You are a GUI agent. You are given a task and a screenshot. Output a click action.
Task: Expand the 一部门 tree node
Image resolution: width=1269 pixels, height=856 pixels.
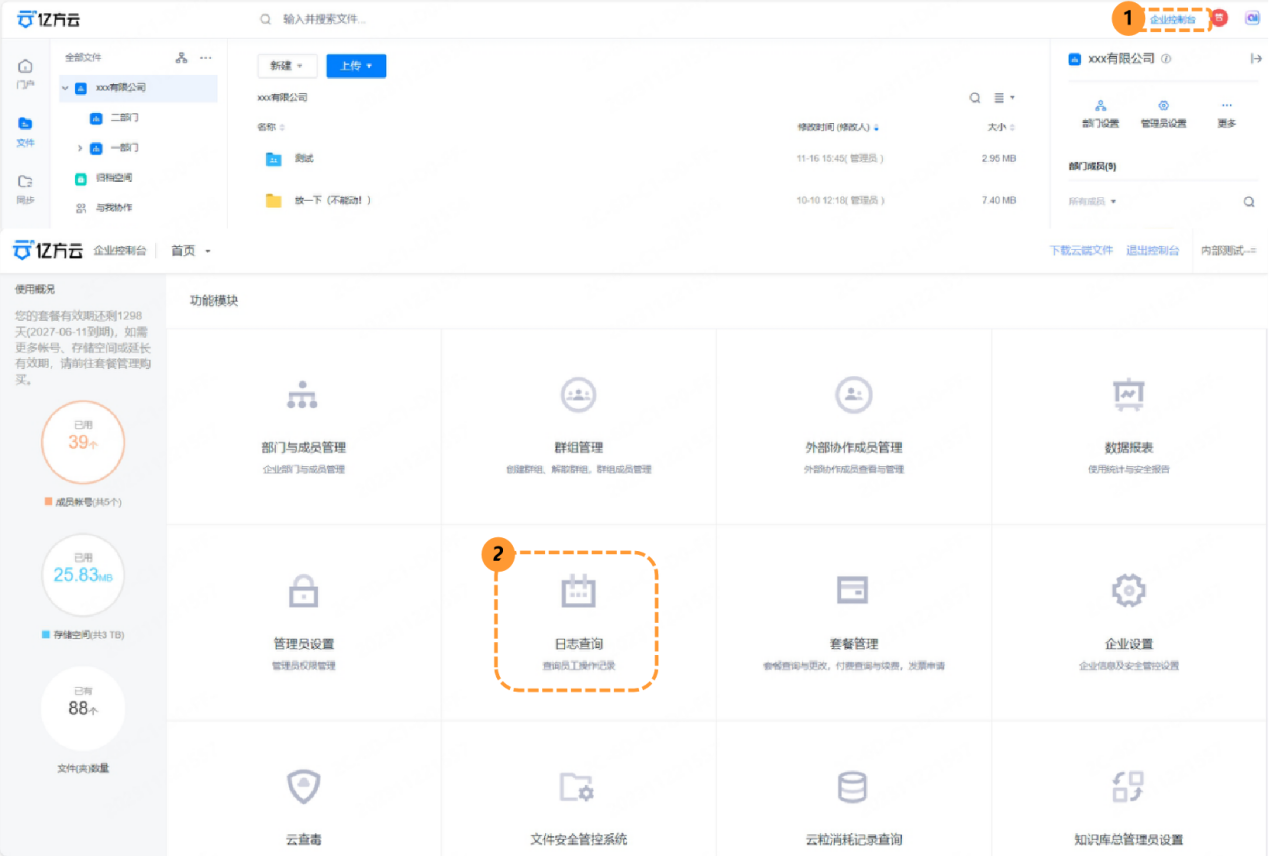tap(80, 148)
